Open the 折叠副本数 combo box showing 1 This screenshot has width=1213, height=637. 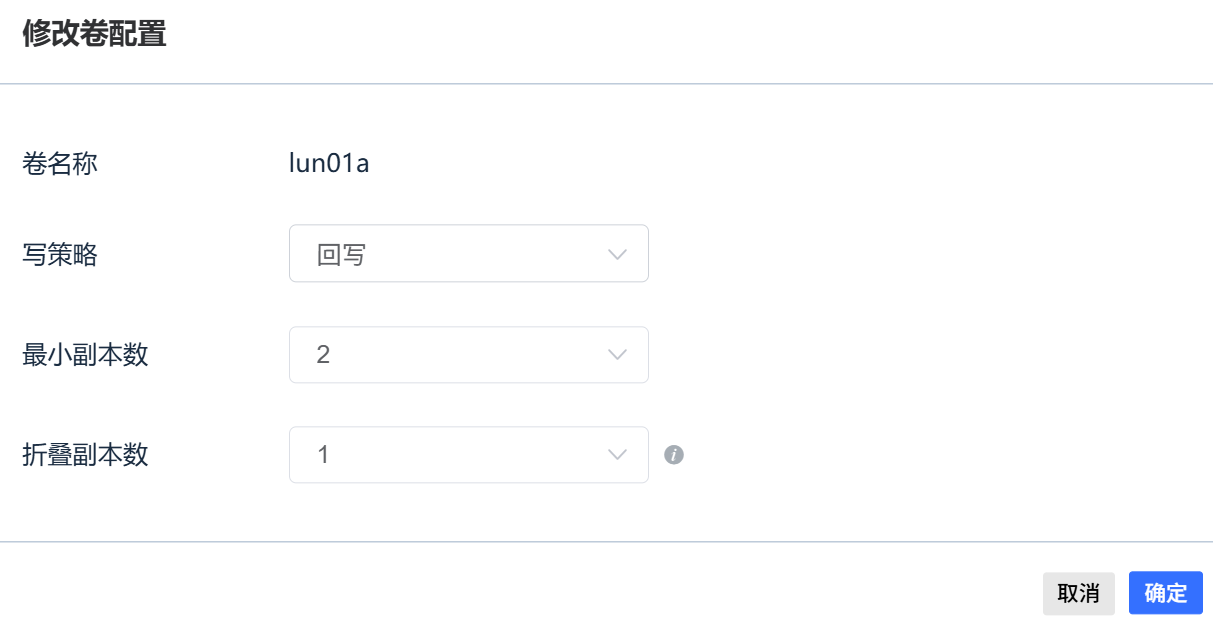coord(469,455)
